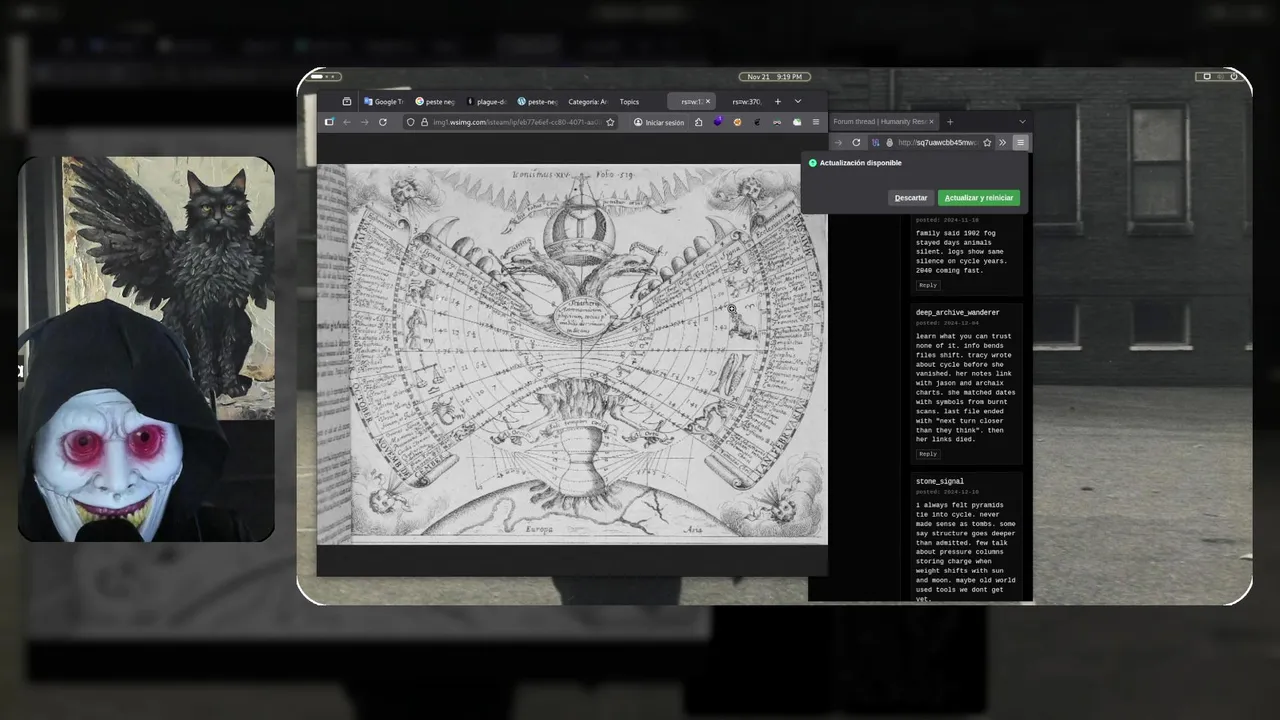Bookmark the wsimg.com page with star
Viewport: 1280px width, 720px height.
pos(610,122)
